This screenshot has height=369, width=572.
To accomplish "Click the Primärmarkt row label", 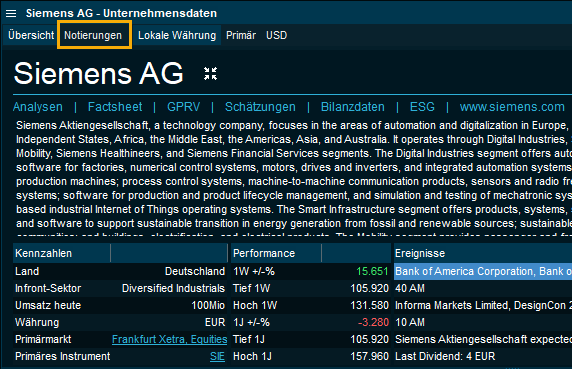I will [43, 339].
